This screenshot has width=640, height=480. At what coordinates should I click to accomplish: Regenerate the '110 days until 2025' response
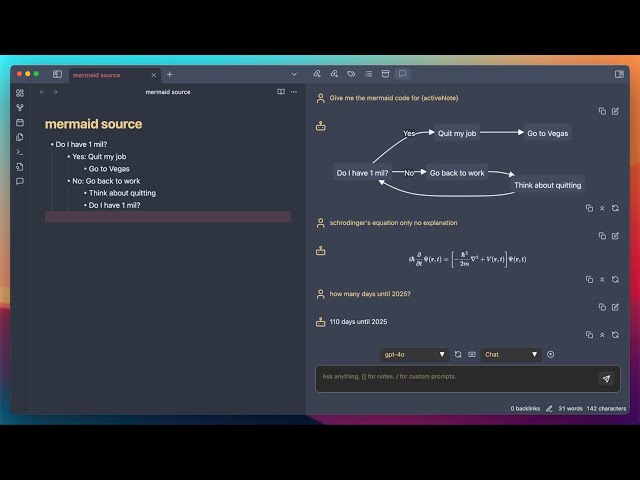(x=616, y=335)
